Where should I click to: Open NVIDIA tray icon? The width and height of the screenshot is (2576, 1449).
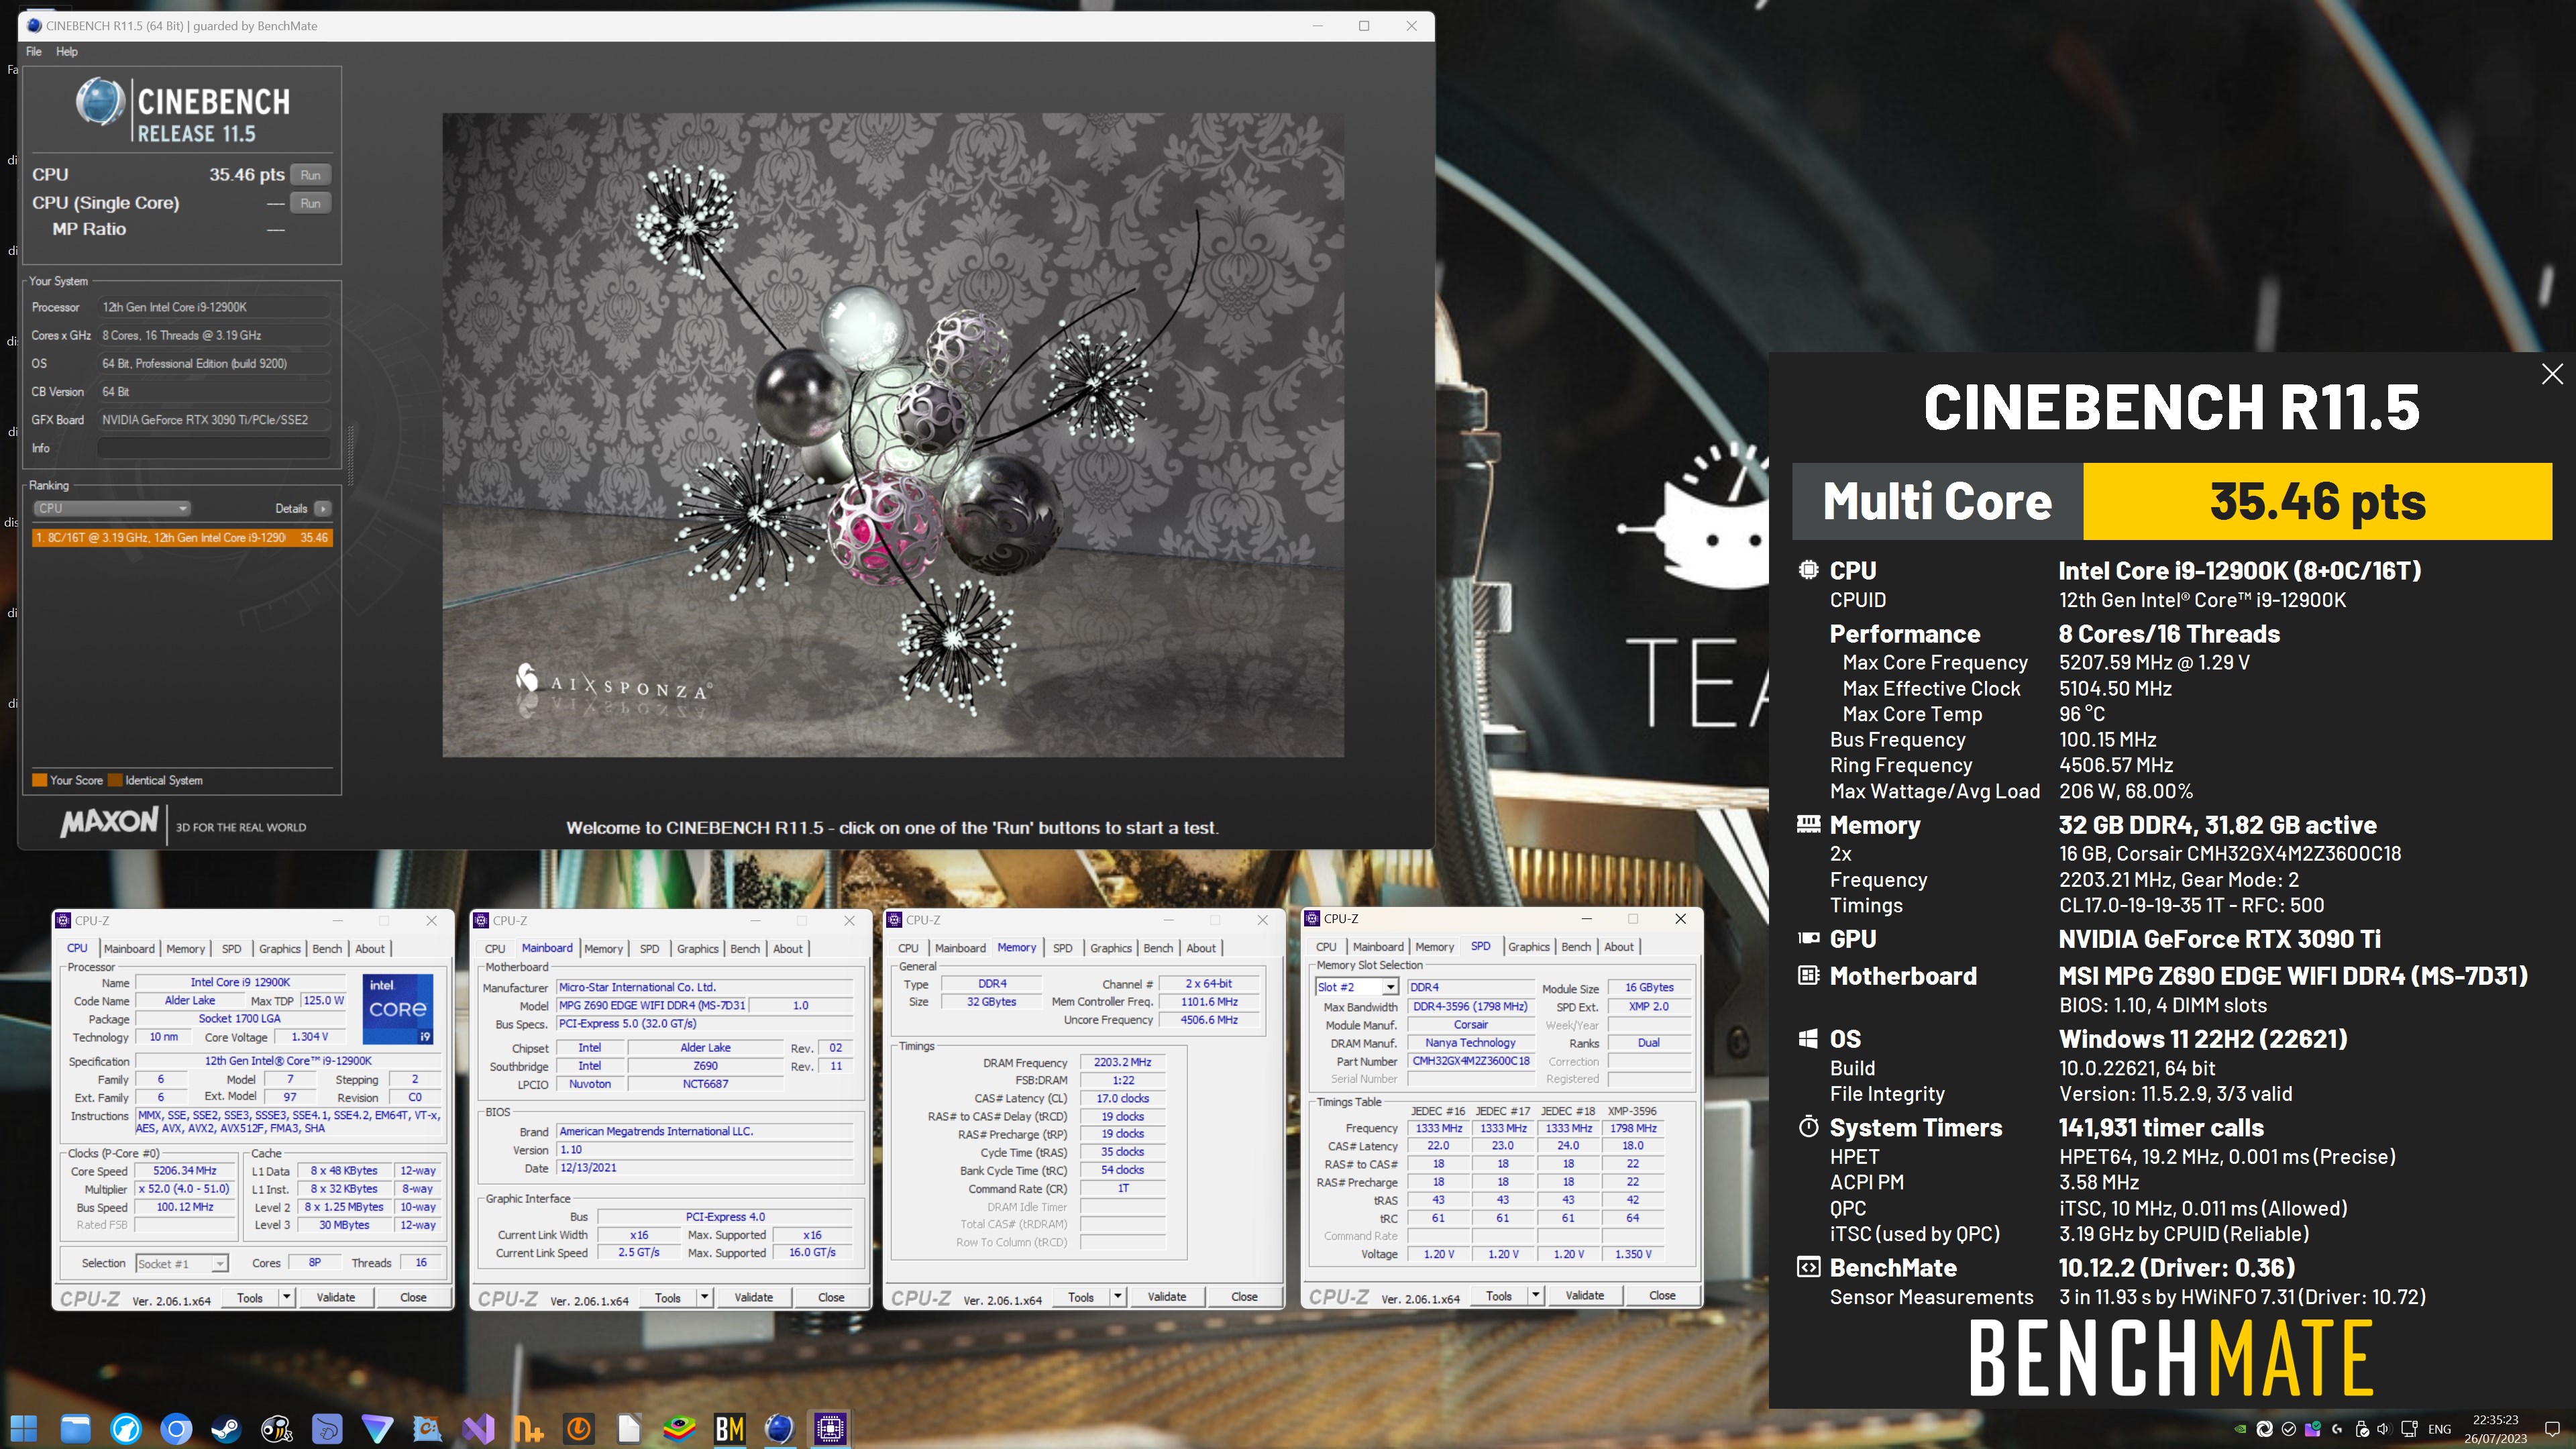click(x=2241, y=1429)
